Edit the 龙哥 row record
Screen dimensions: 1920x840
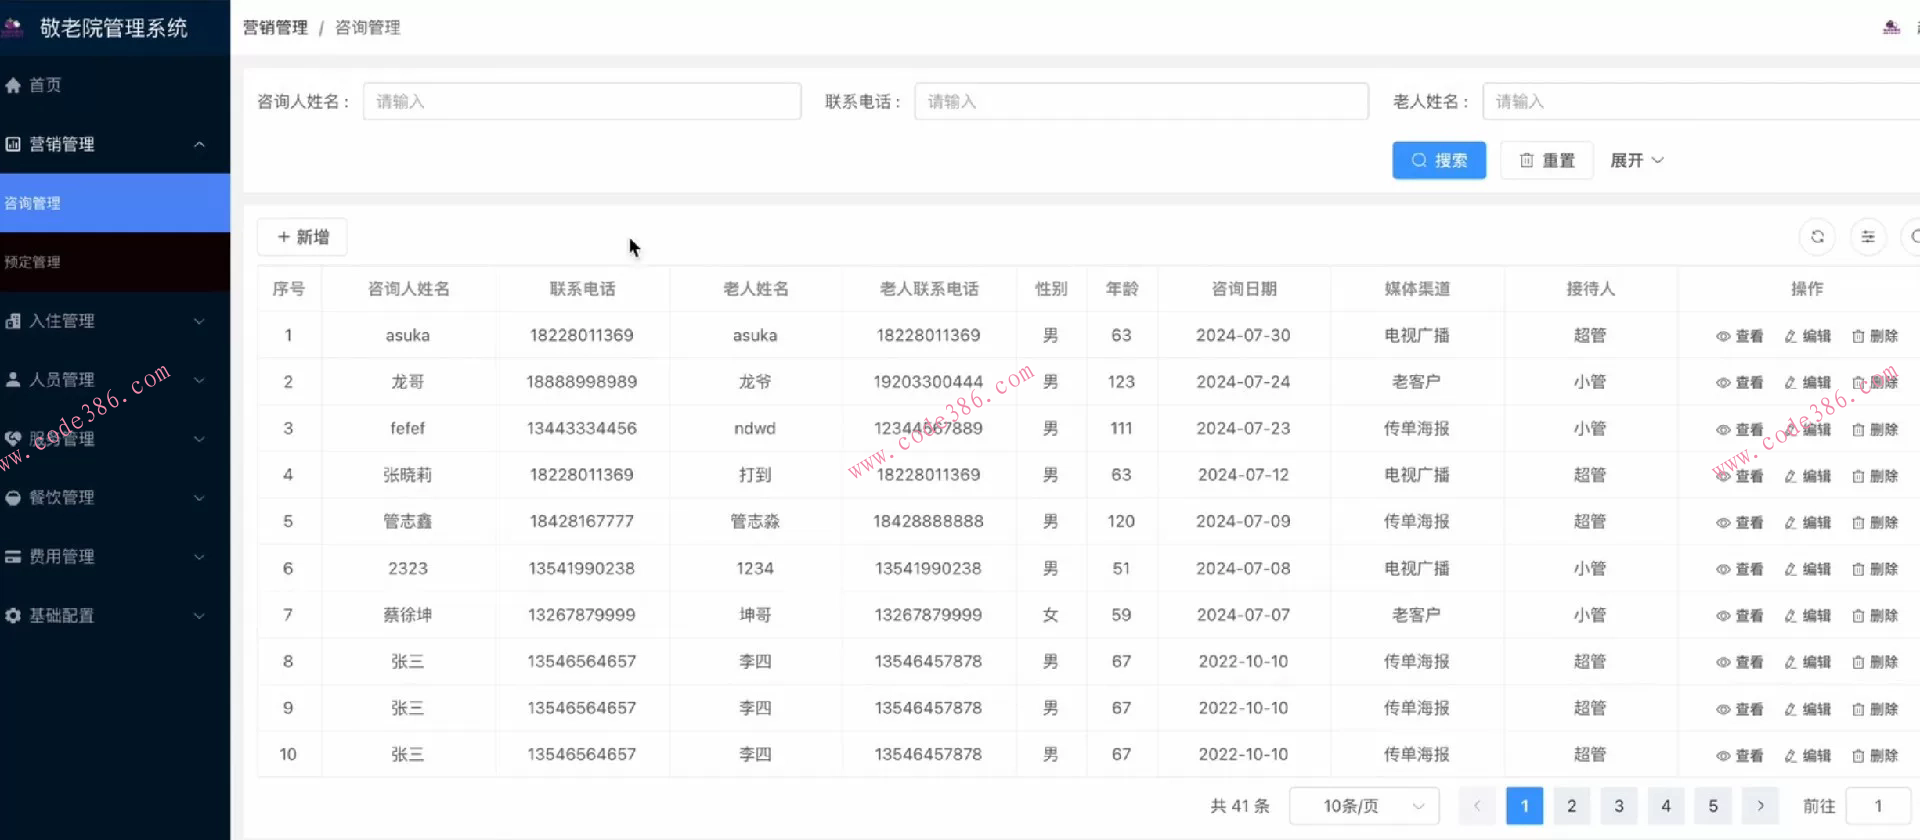tap(1807, 383)
